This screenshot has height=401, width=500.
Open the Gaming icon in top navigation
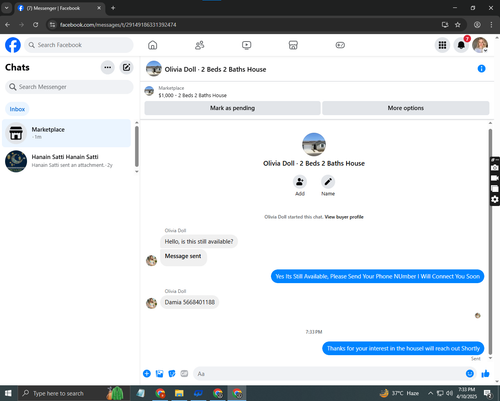point(340,45)
